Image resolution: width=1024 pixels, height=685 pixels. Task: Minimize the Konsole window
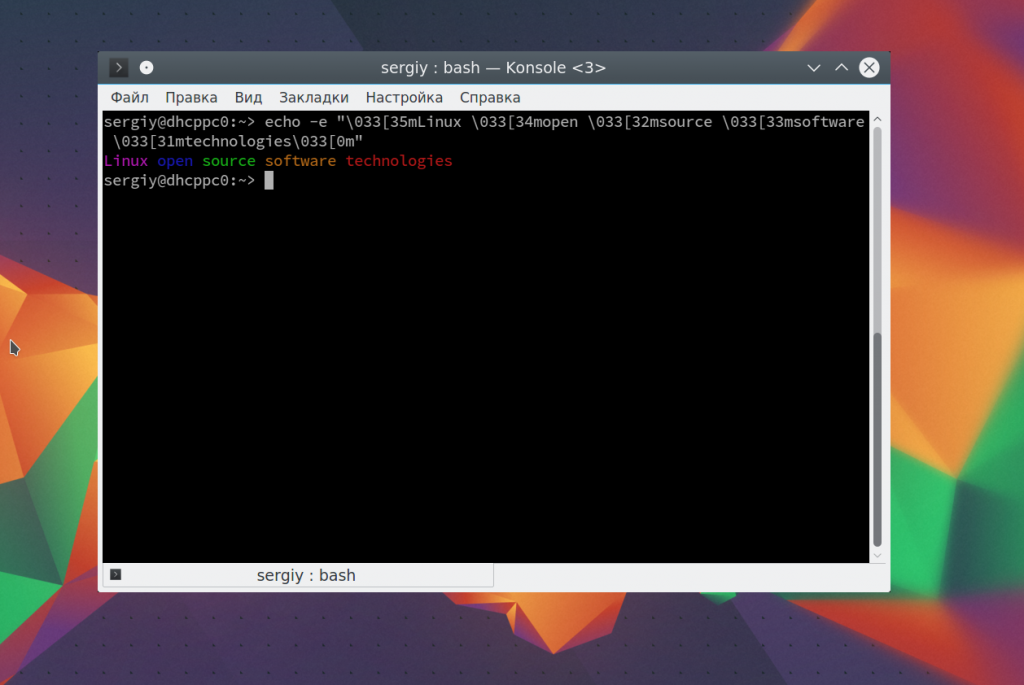[x=814, y=68]
